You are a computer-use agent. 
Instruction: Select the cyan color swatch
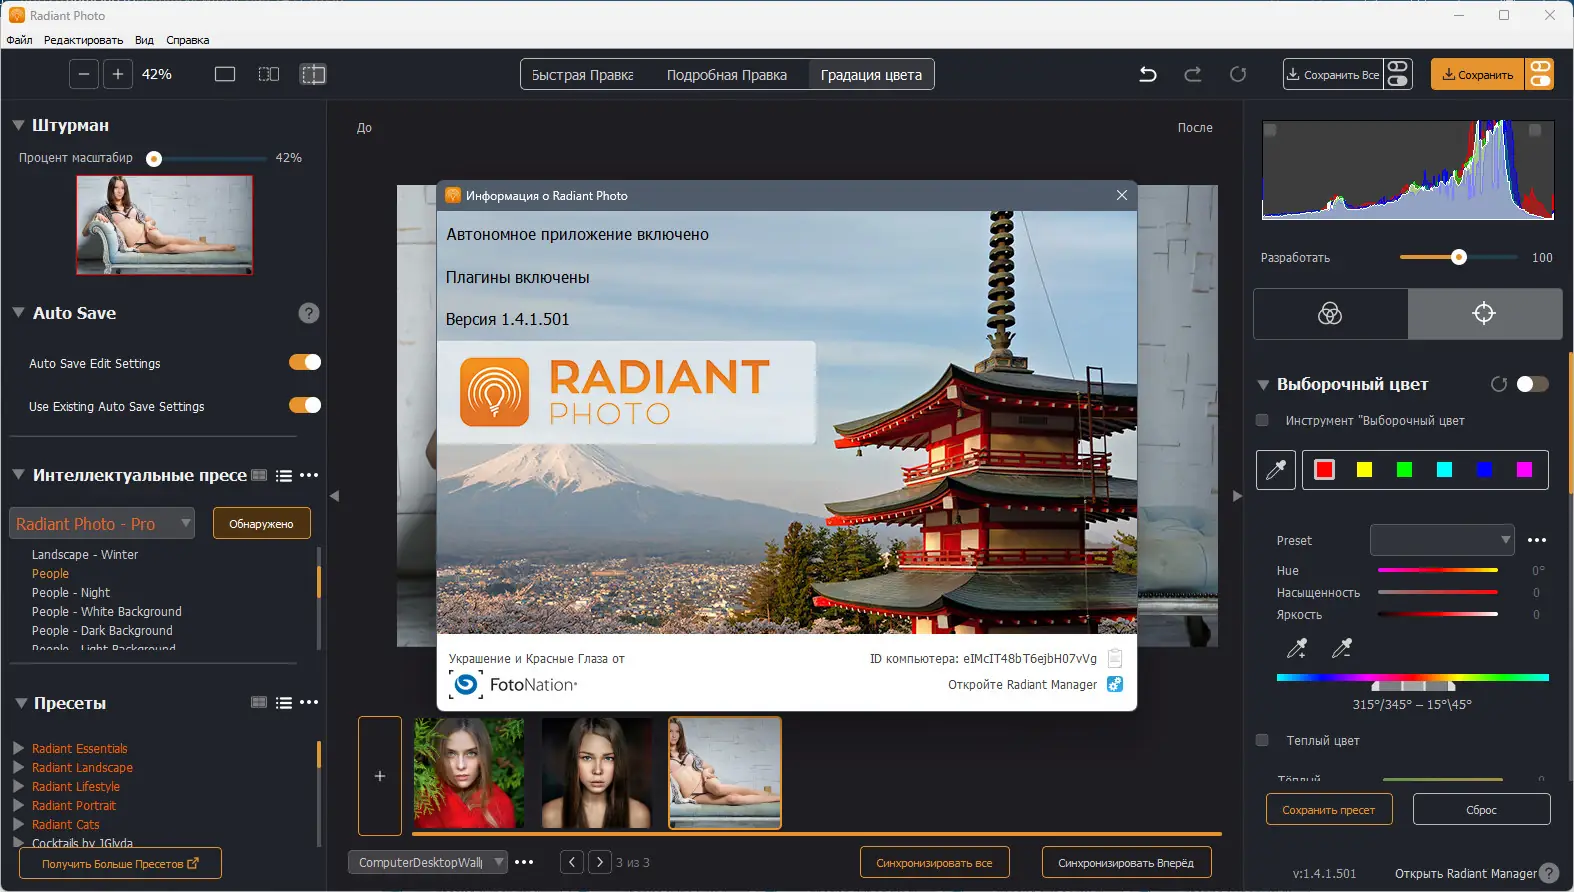pos(1444,470)
